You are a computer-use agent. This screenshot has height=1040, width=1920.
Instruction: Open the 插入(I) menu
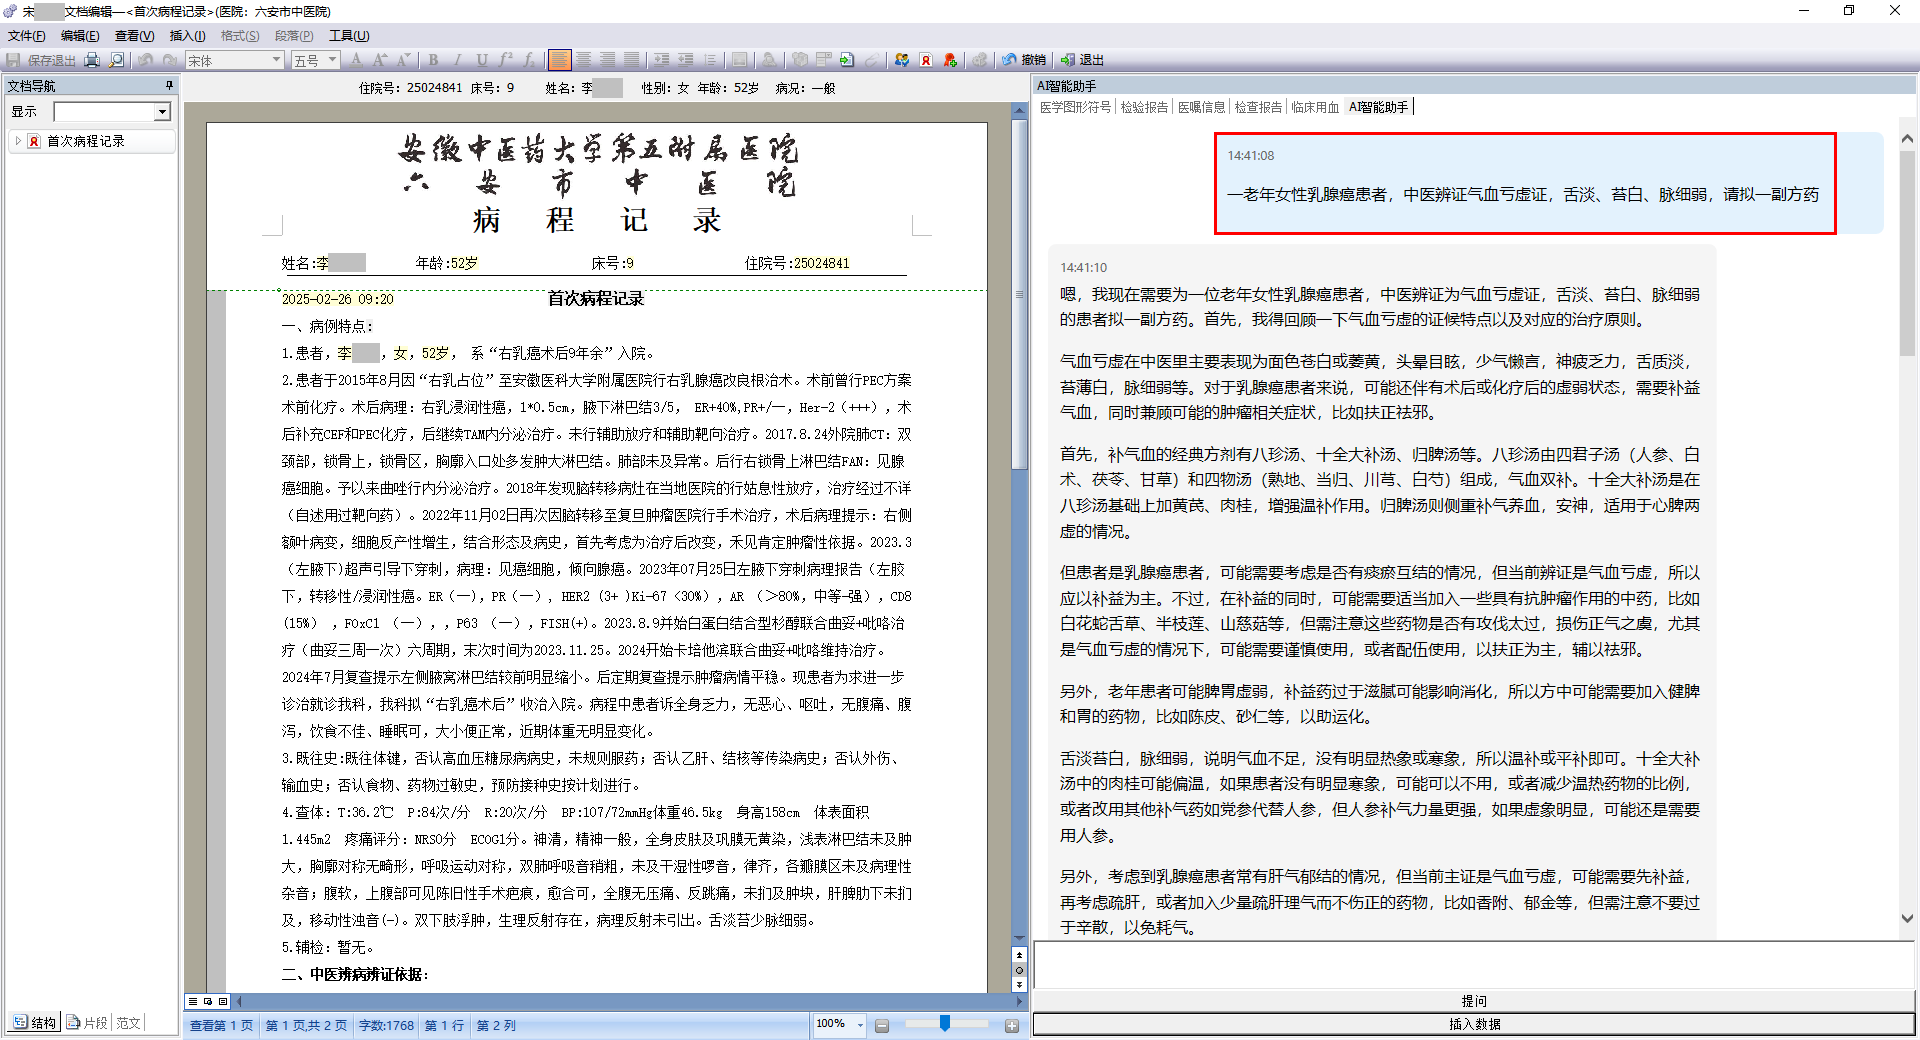(x=187, y=36)
